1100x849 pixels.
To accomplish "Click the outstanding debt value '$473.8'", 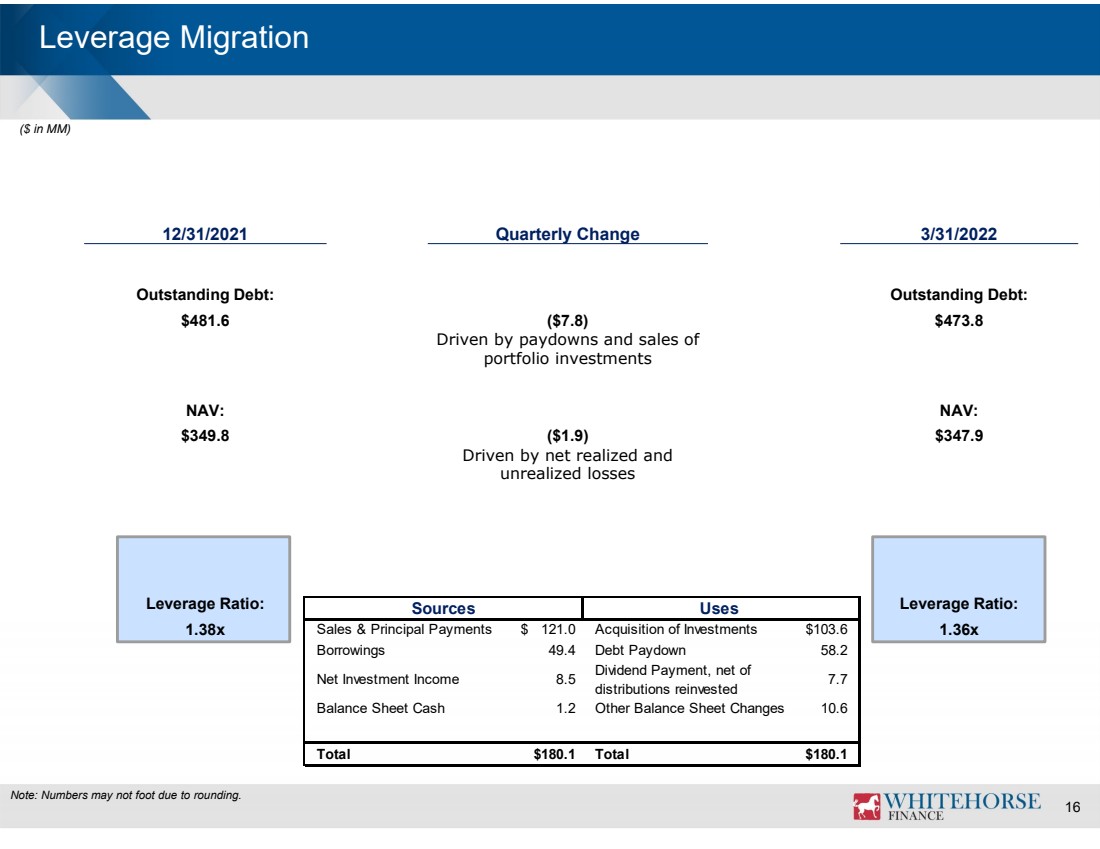I will 958,321.
